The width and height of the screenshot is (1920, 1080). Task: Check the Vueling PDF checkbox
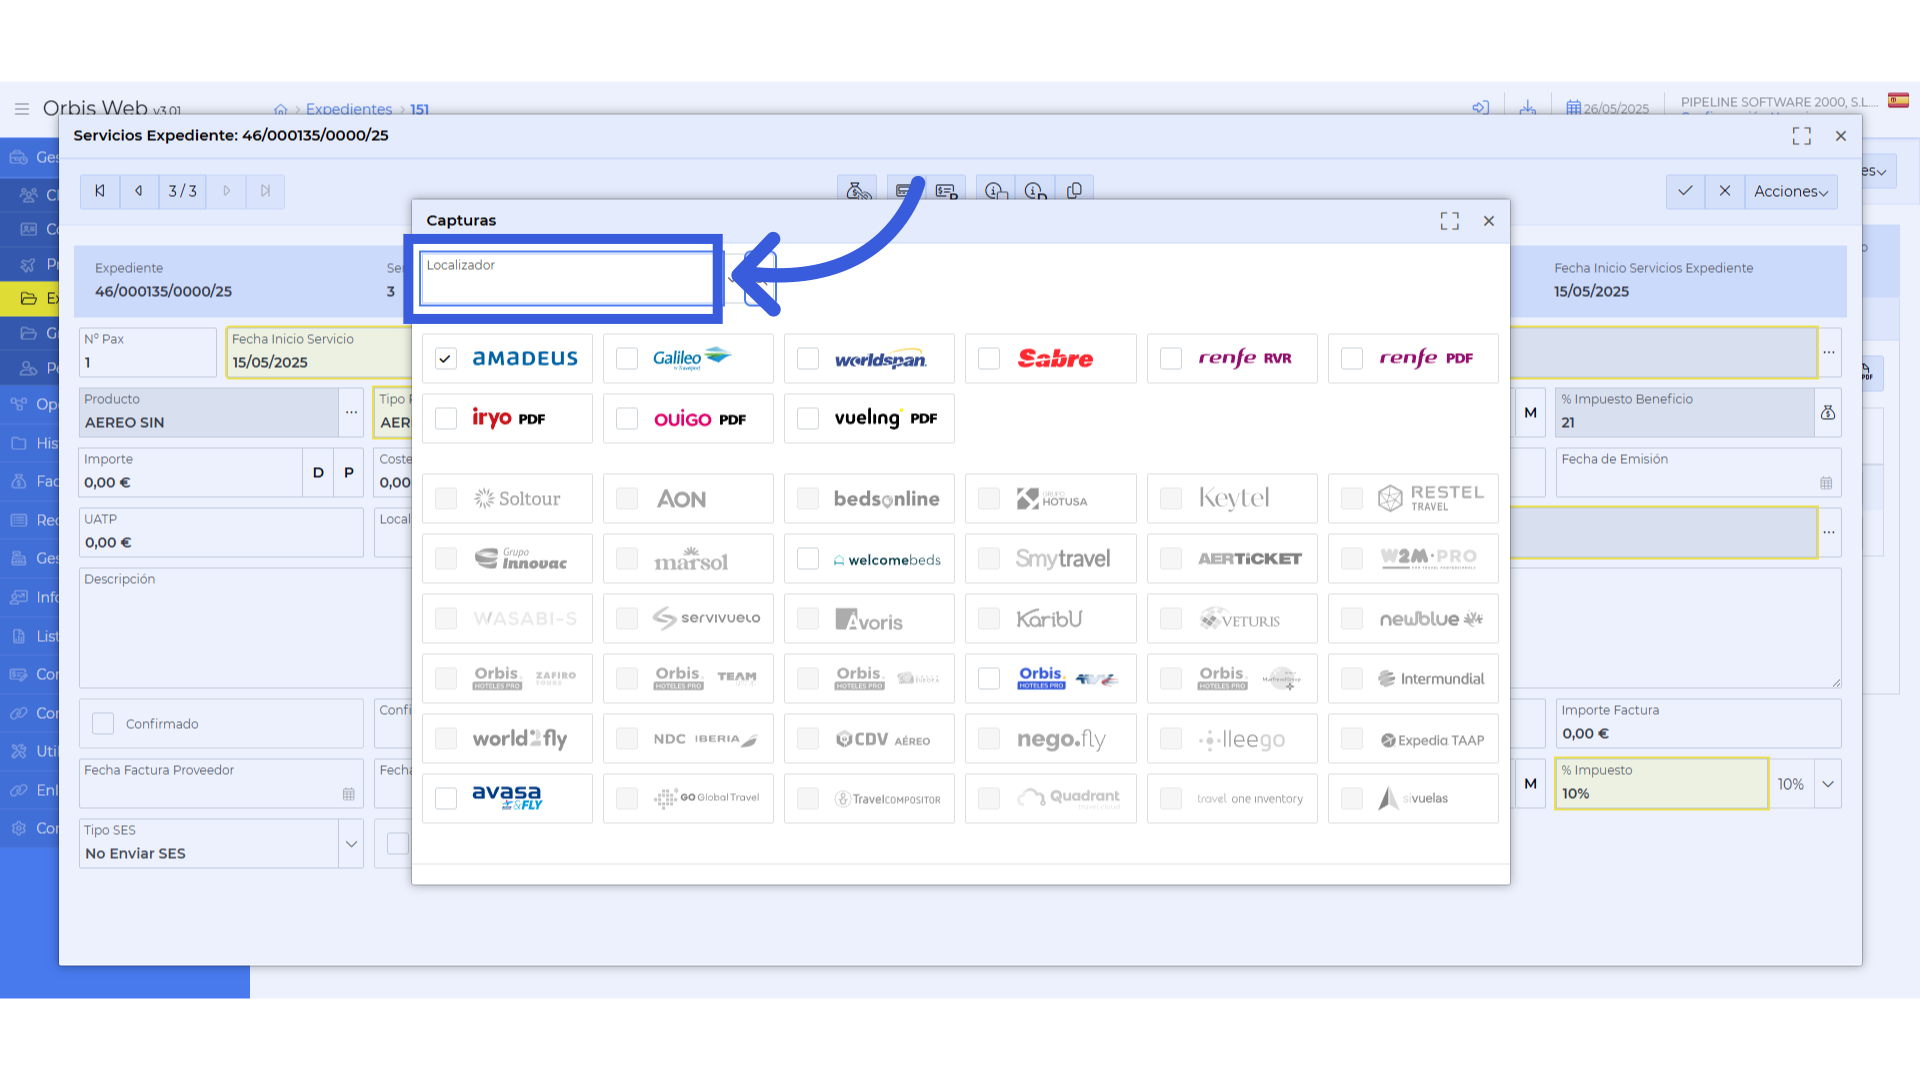click(x=808, y=418)
